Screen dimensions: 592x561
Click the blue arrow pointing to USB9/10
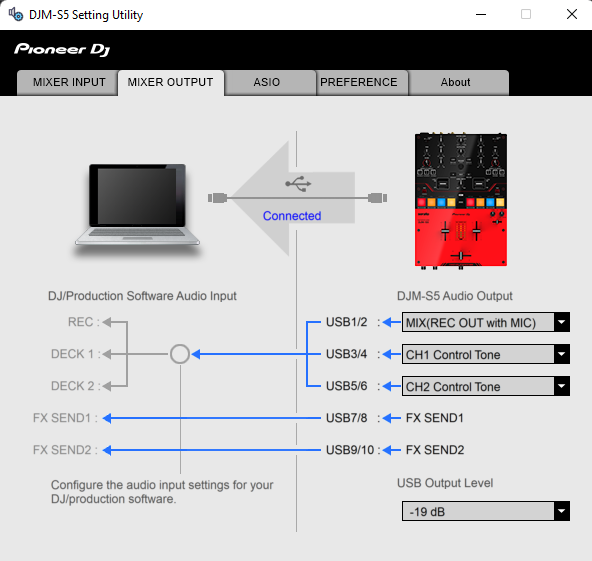click(x=392, y=450)
